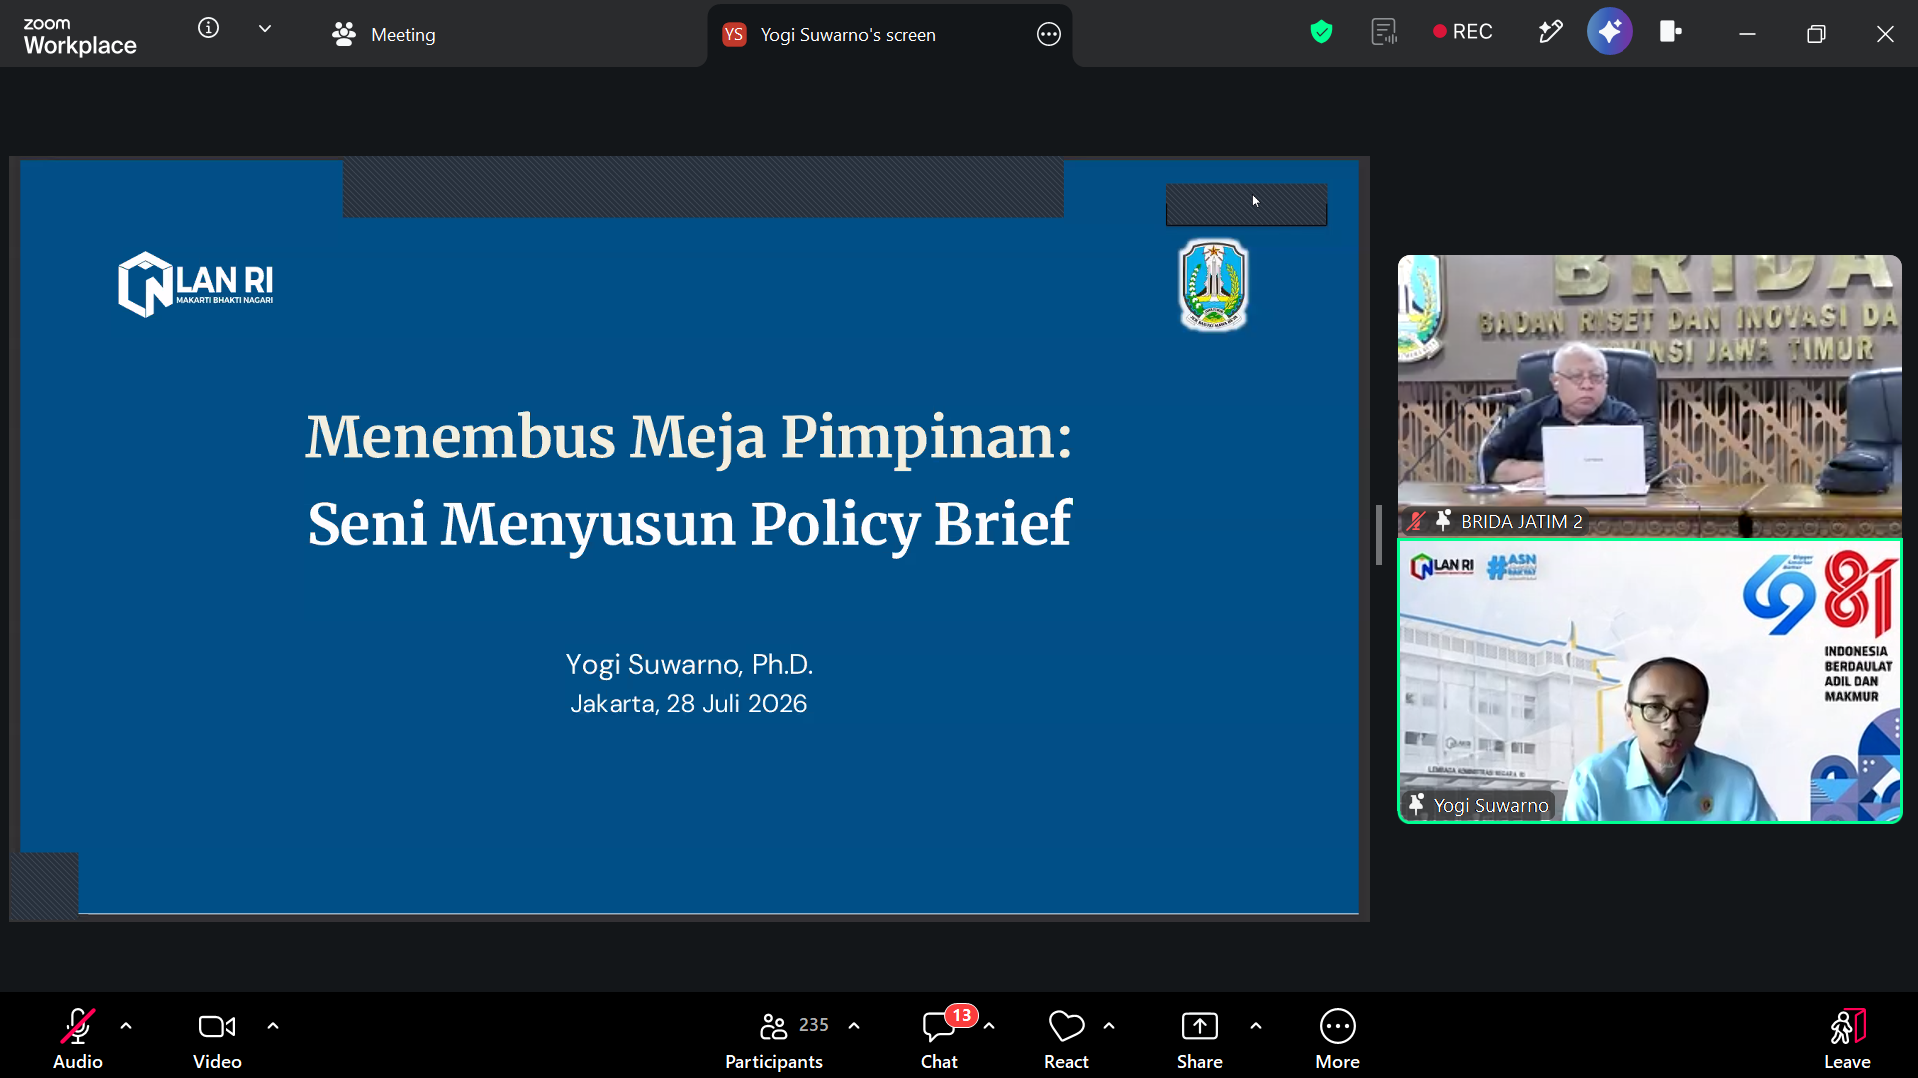Viewport: 1918px width, 1078px height.
Task: Toggle camera with the Video button
Action: point(217,1039)
